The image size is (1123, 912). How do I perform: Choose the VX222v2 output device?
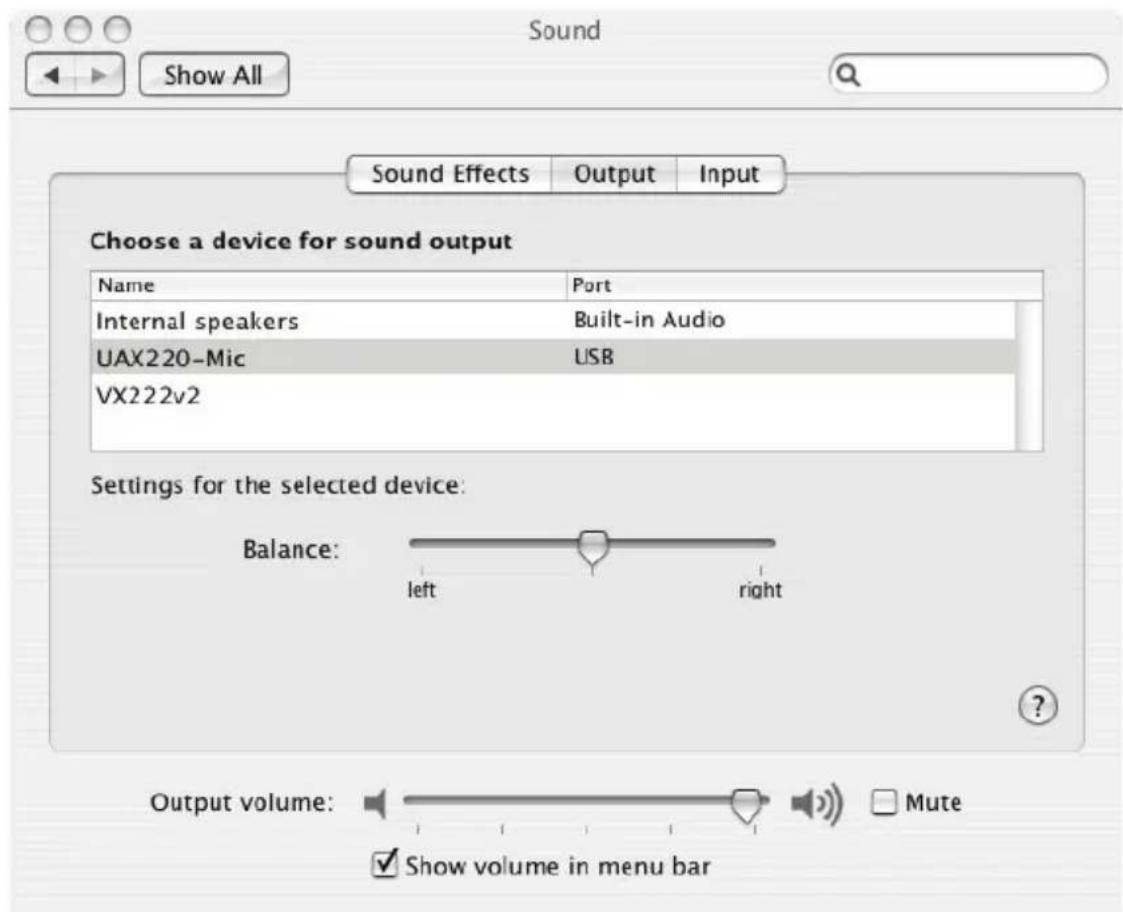coord(553,395)
